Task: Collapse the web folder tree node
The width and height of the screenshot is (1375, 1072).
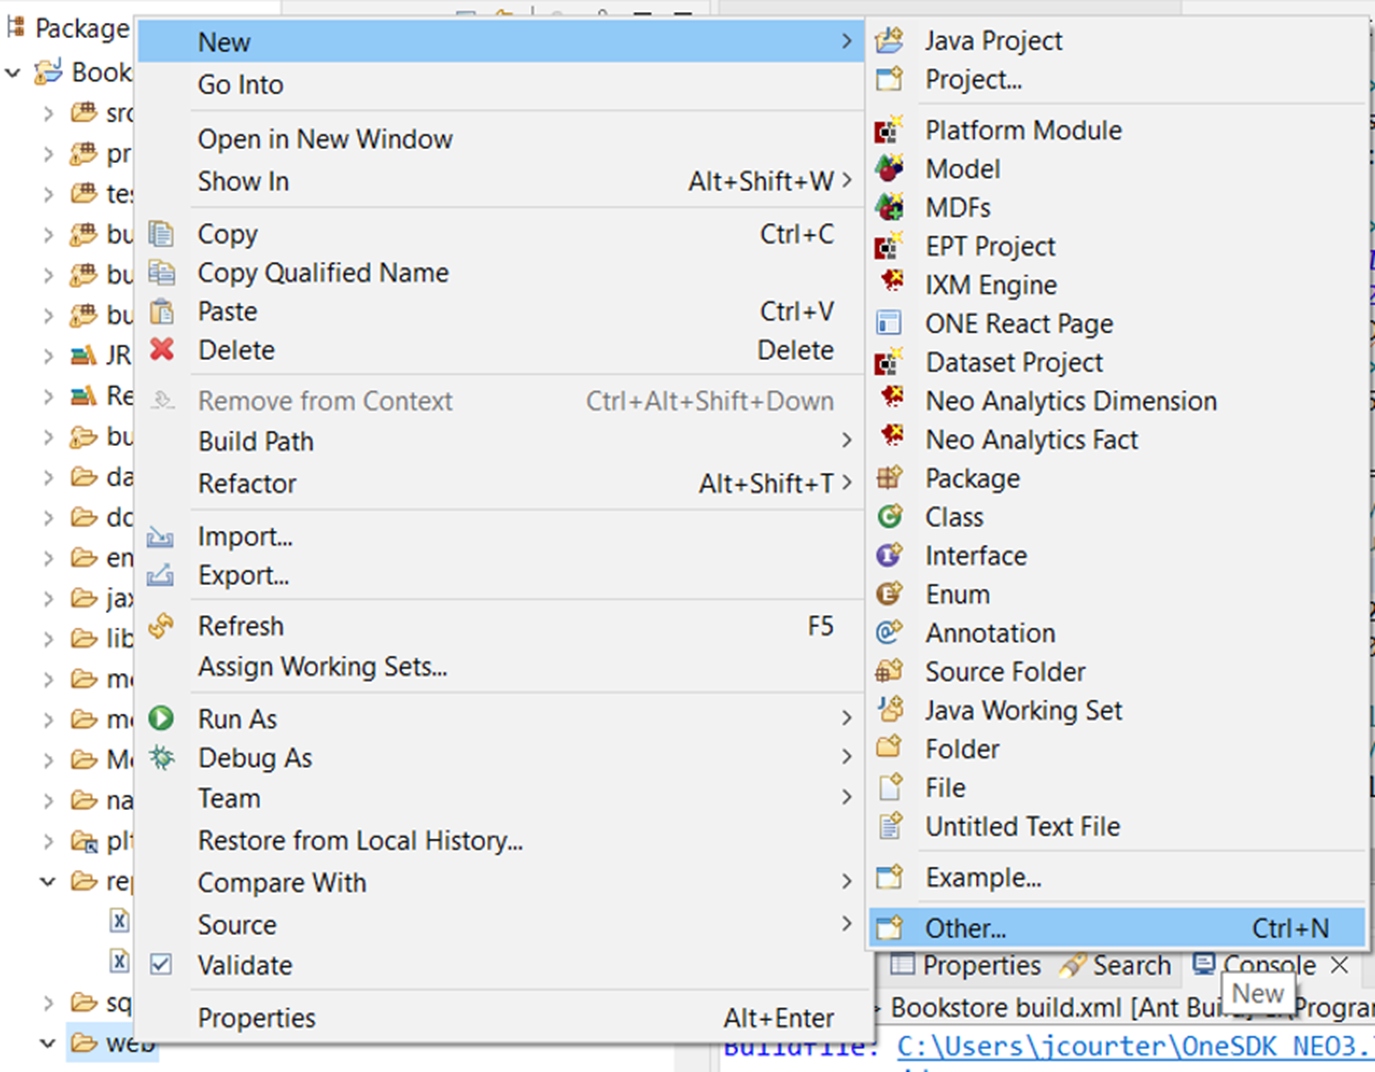Action: (48, 1043)
